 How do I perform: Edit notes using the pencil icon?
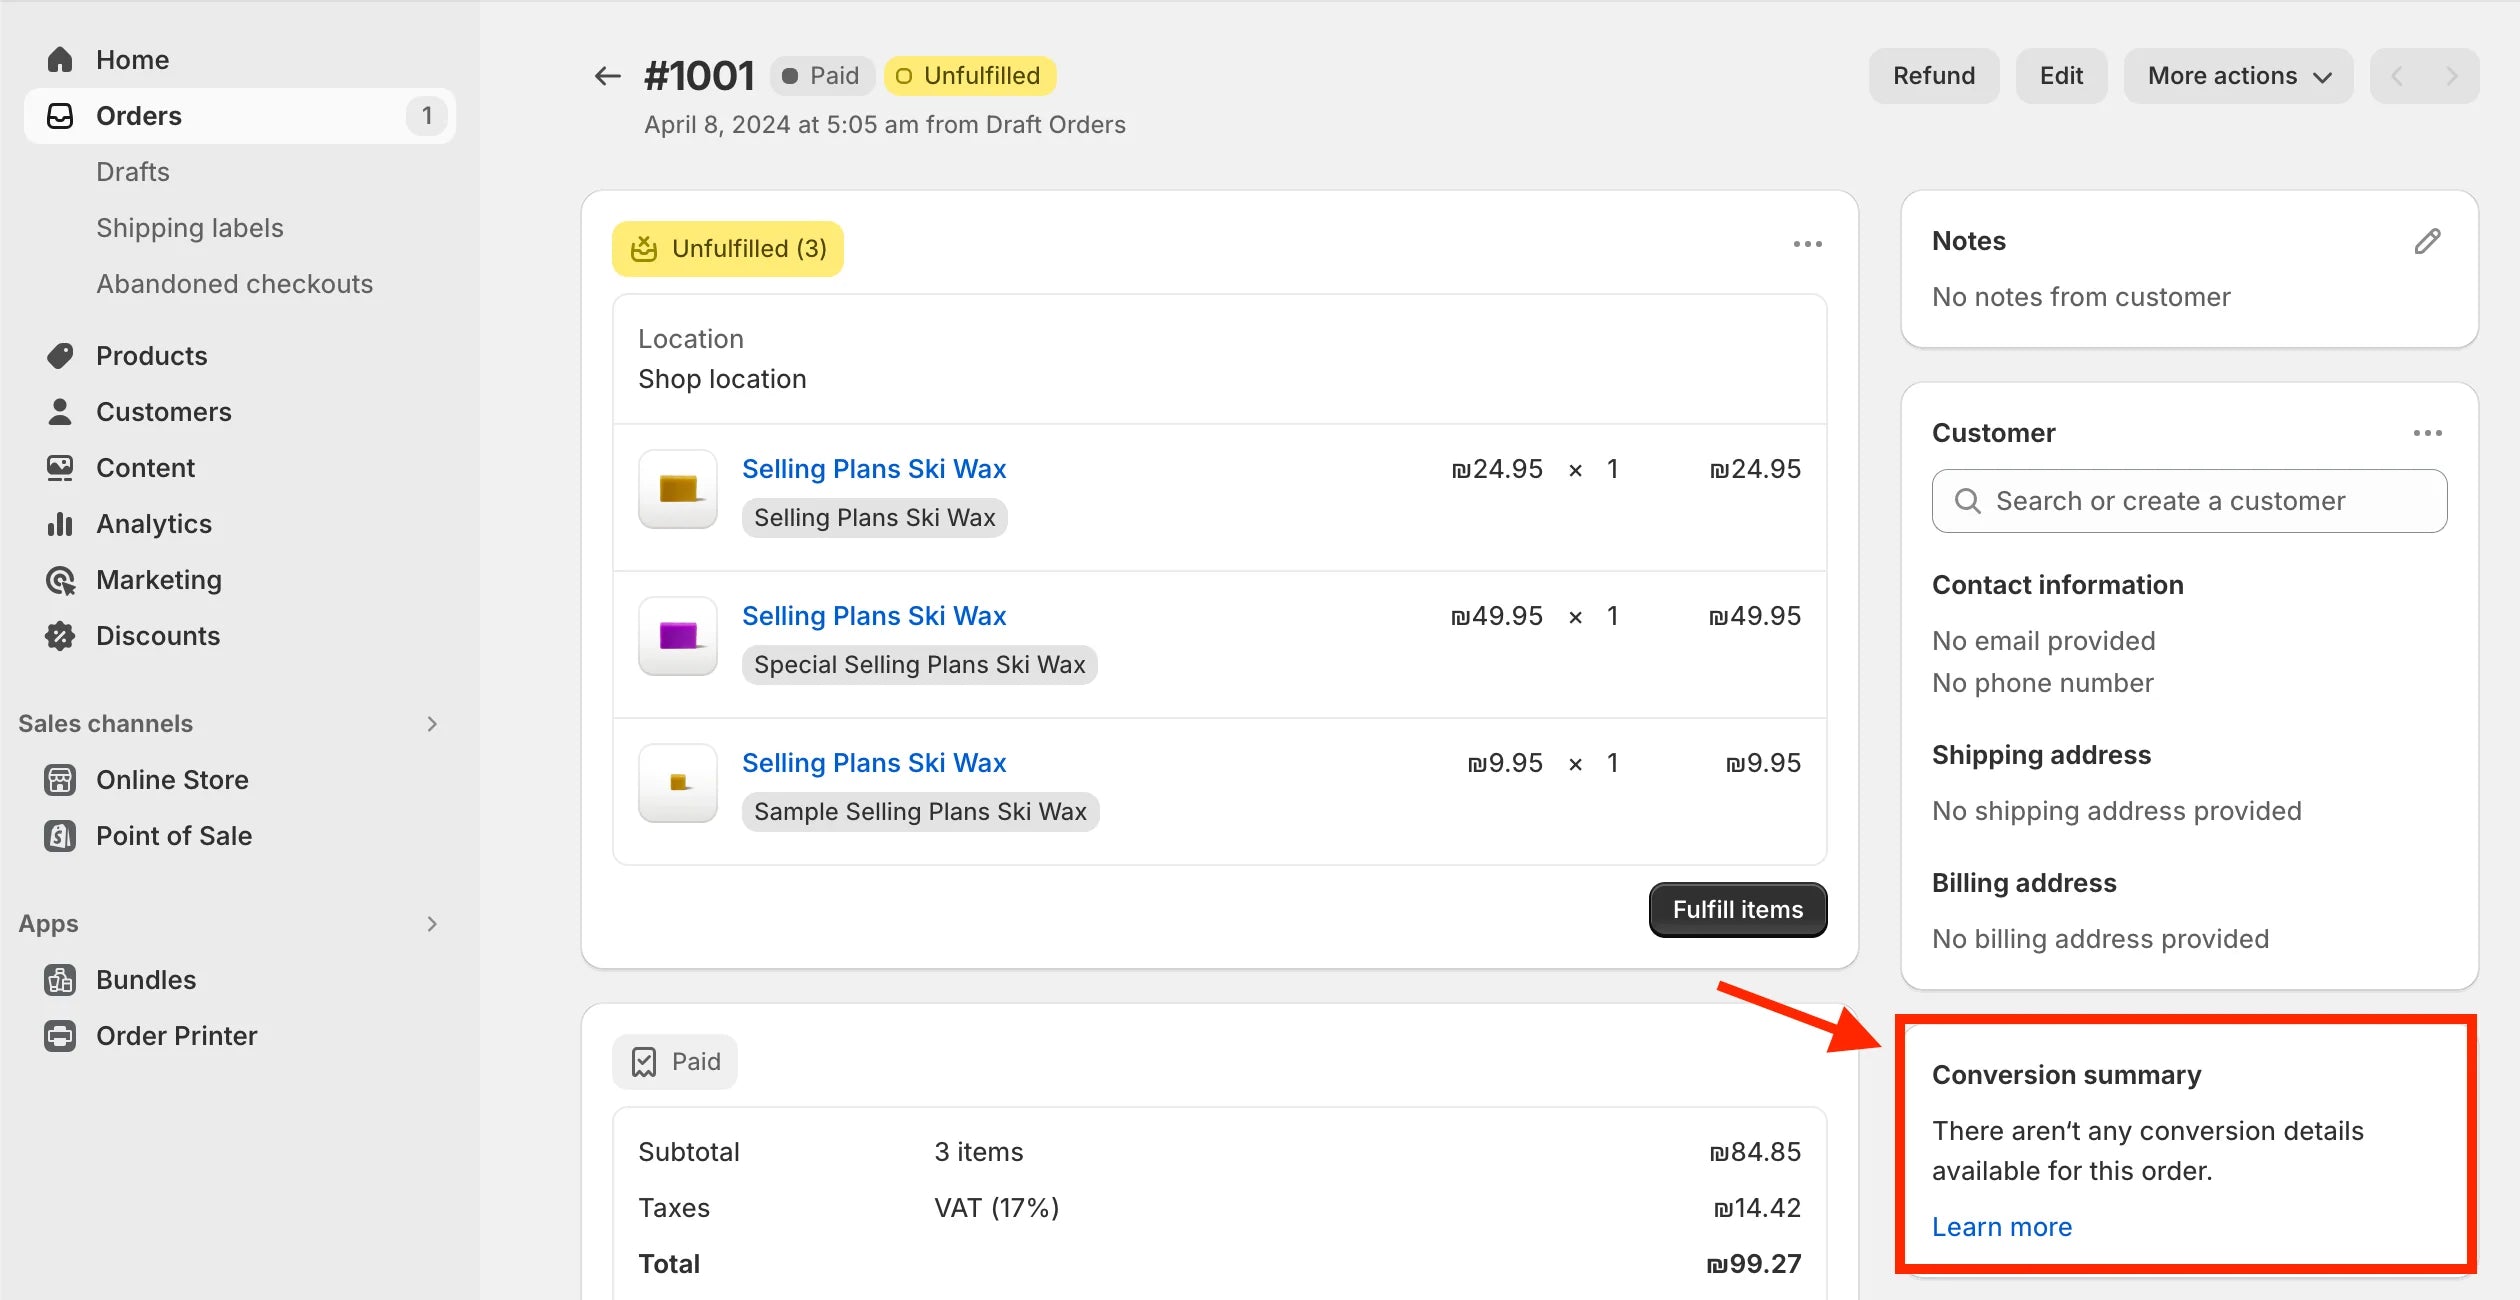pos(2428,240)
